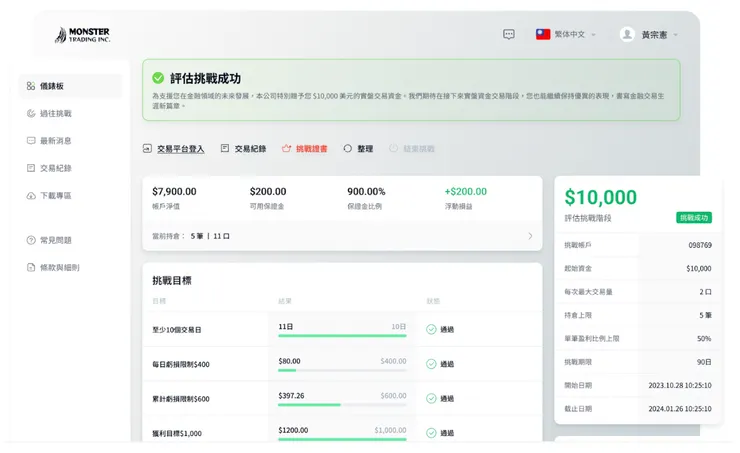The image size is (740, 453).
Task: Click the 900.00% margin ratio value
Action: pos(366,192)
